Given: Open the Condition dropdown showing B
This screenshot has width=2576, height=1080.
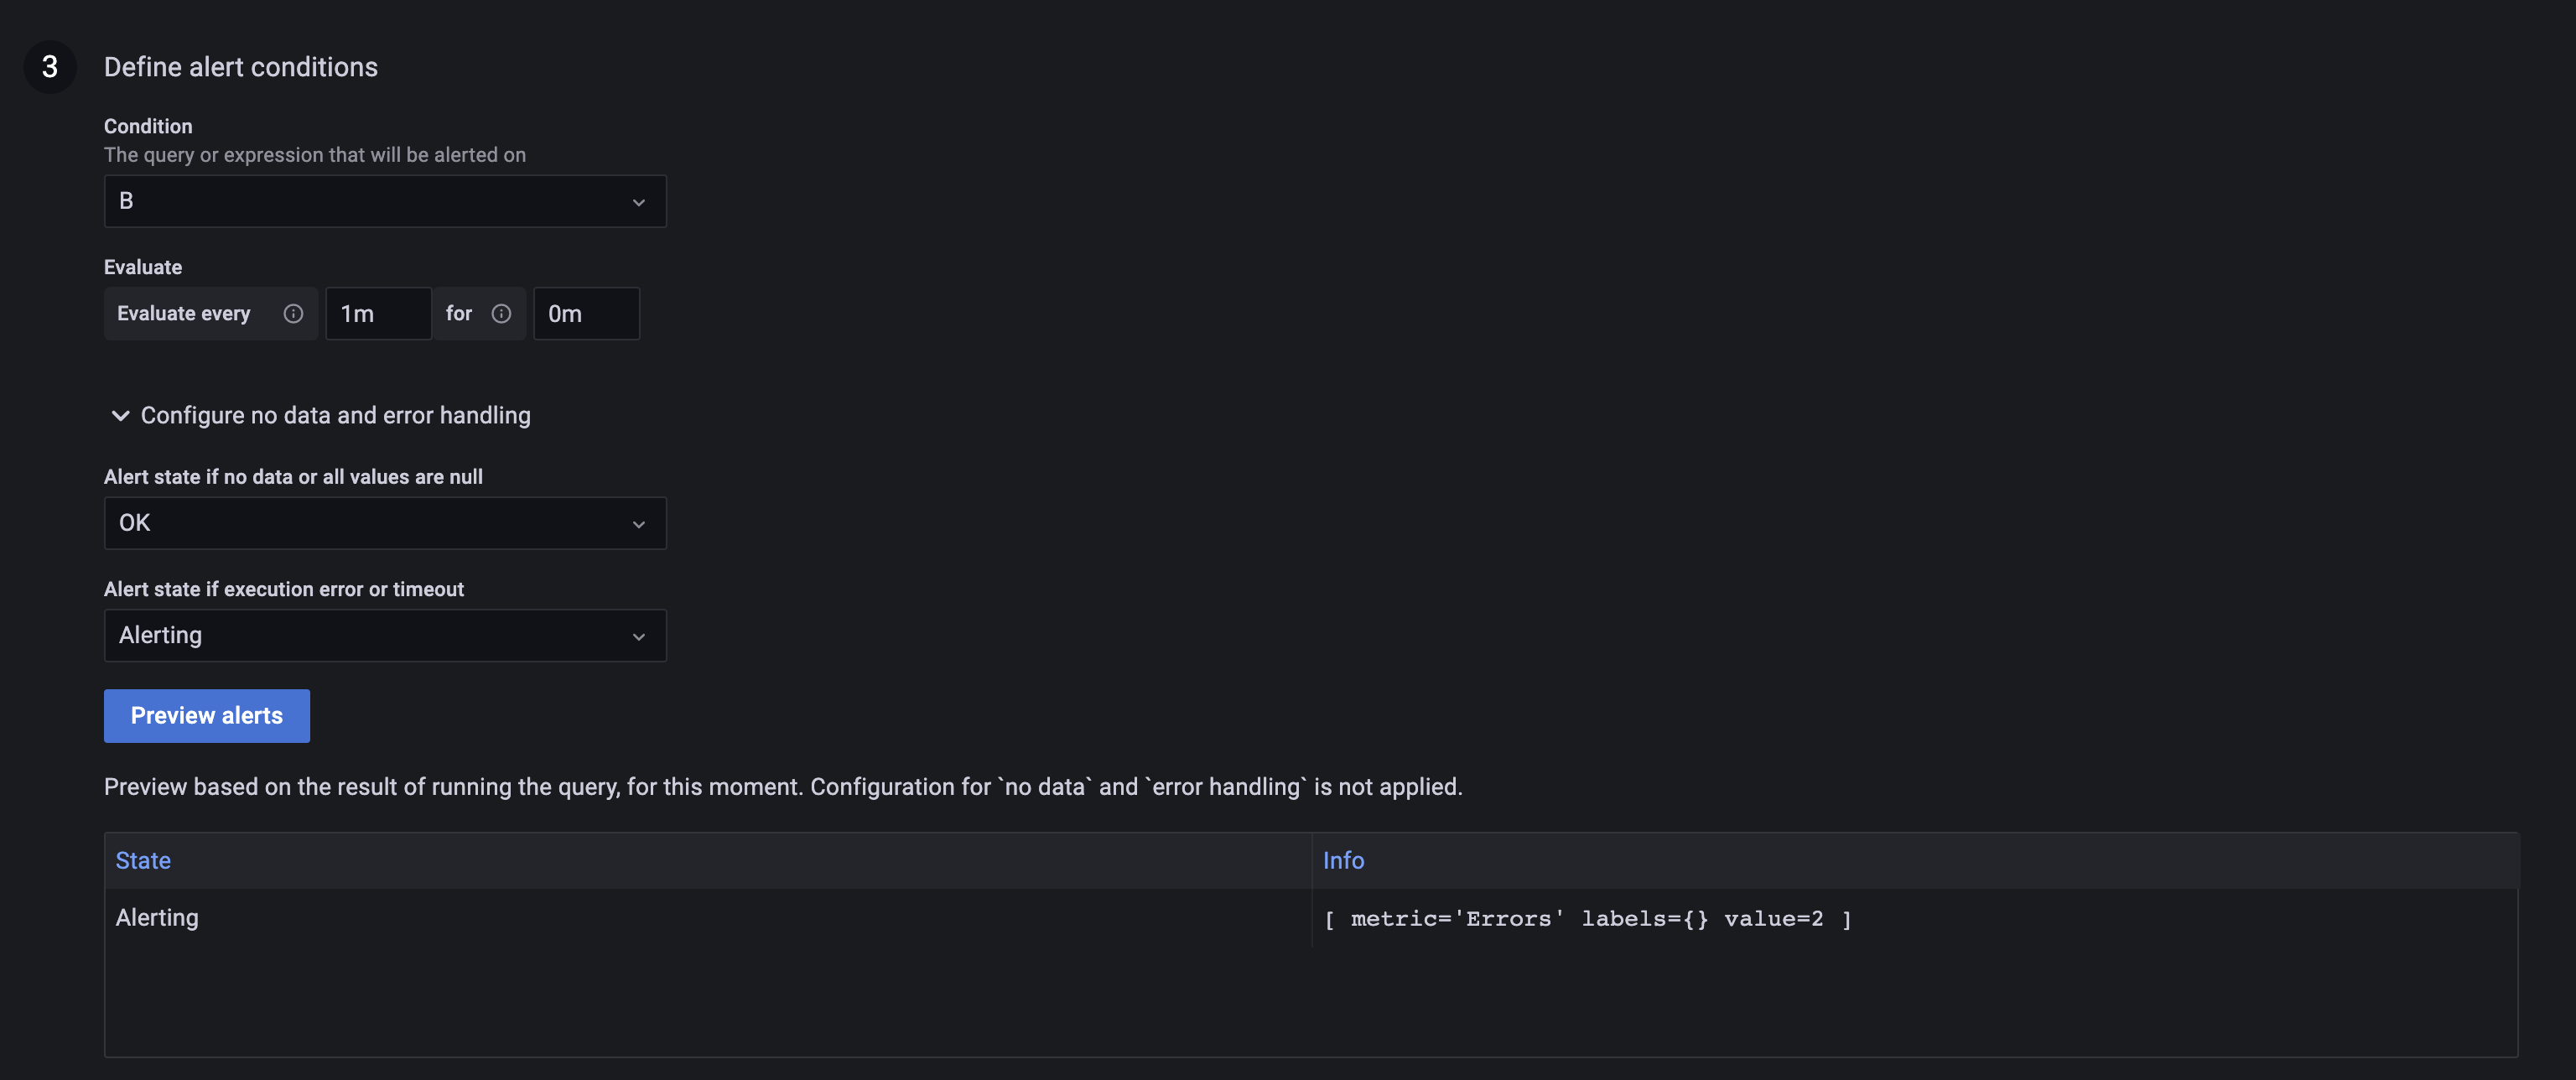Looking at the screenshot, I should click(385, 201).
